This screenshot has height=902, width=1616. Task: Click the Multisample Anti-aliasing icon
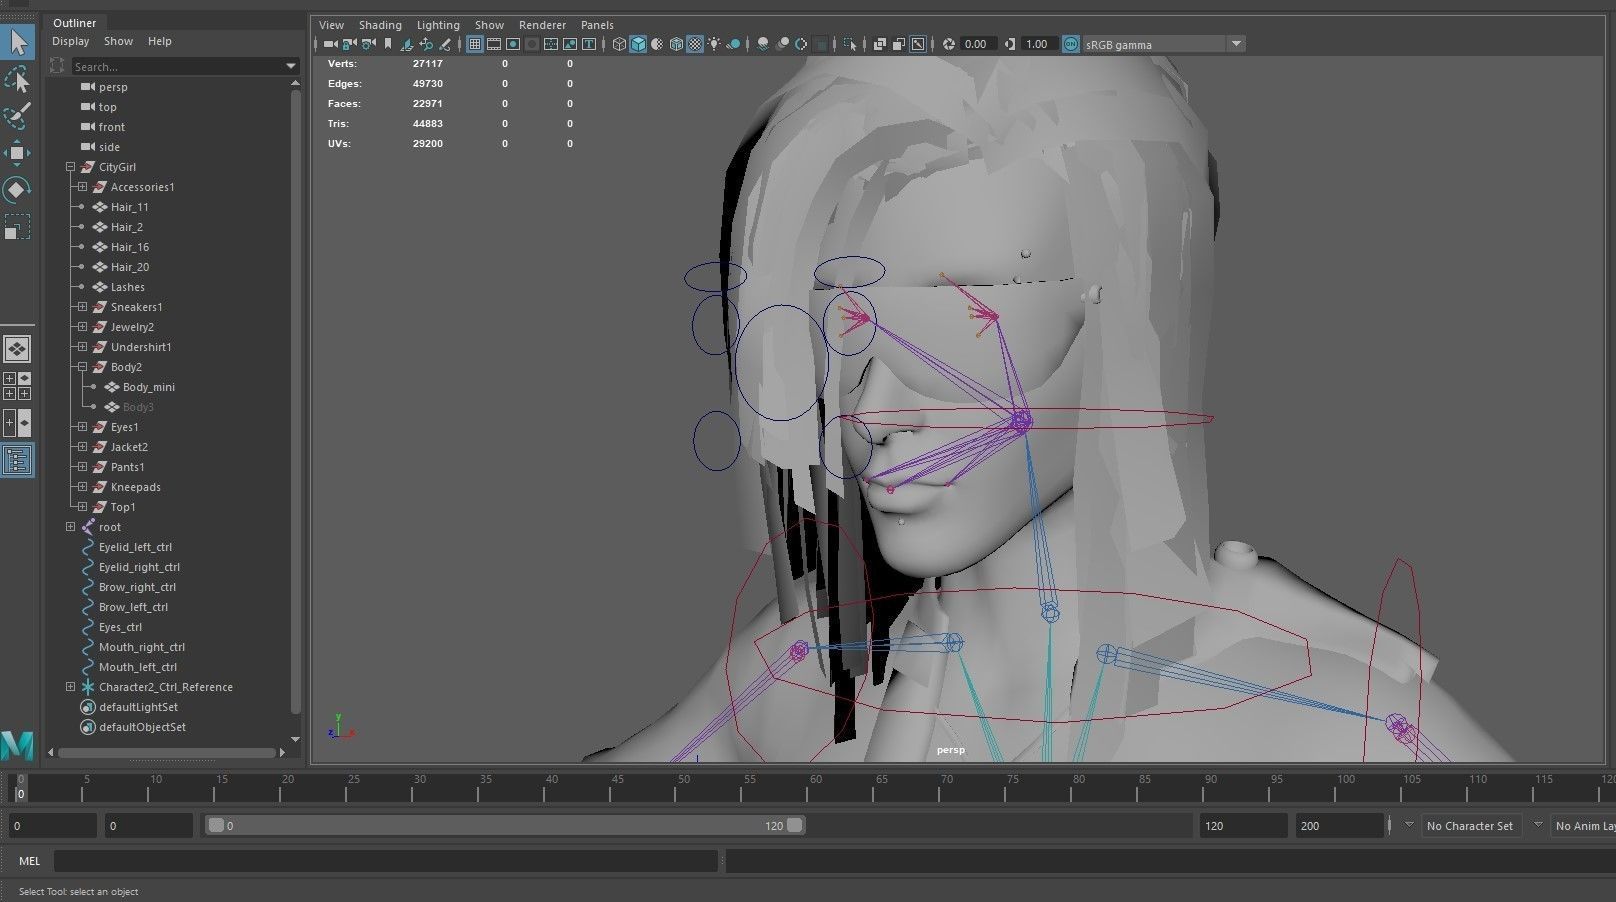pyautogui.click(x=801, y=44)
